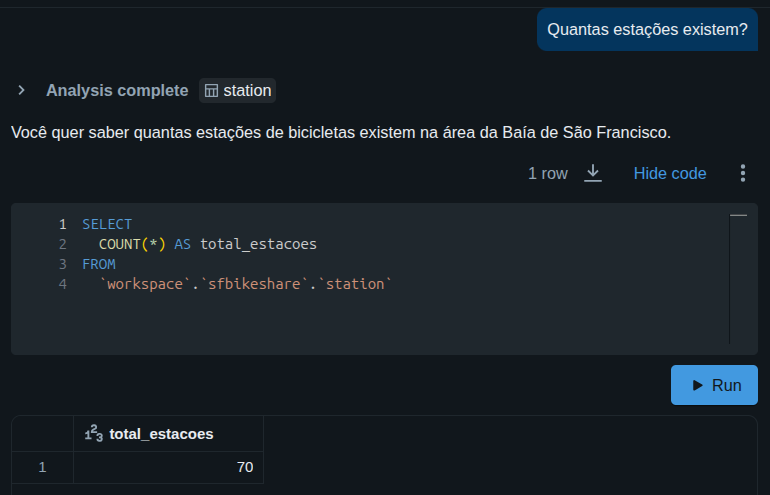Click the code editor vertical scrollbar
The image size is (770, 495).
pyautogui.click(x=733, y=280)
